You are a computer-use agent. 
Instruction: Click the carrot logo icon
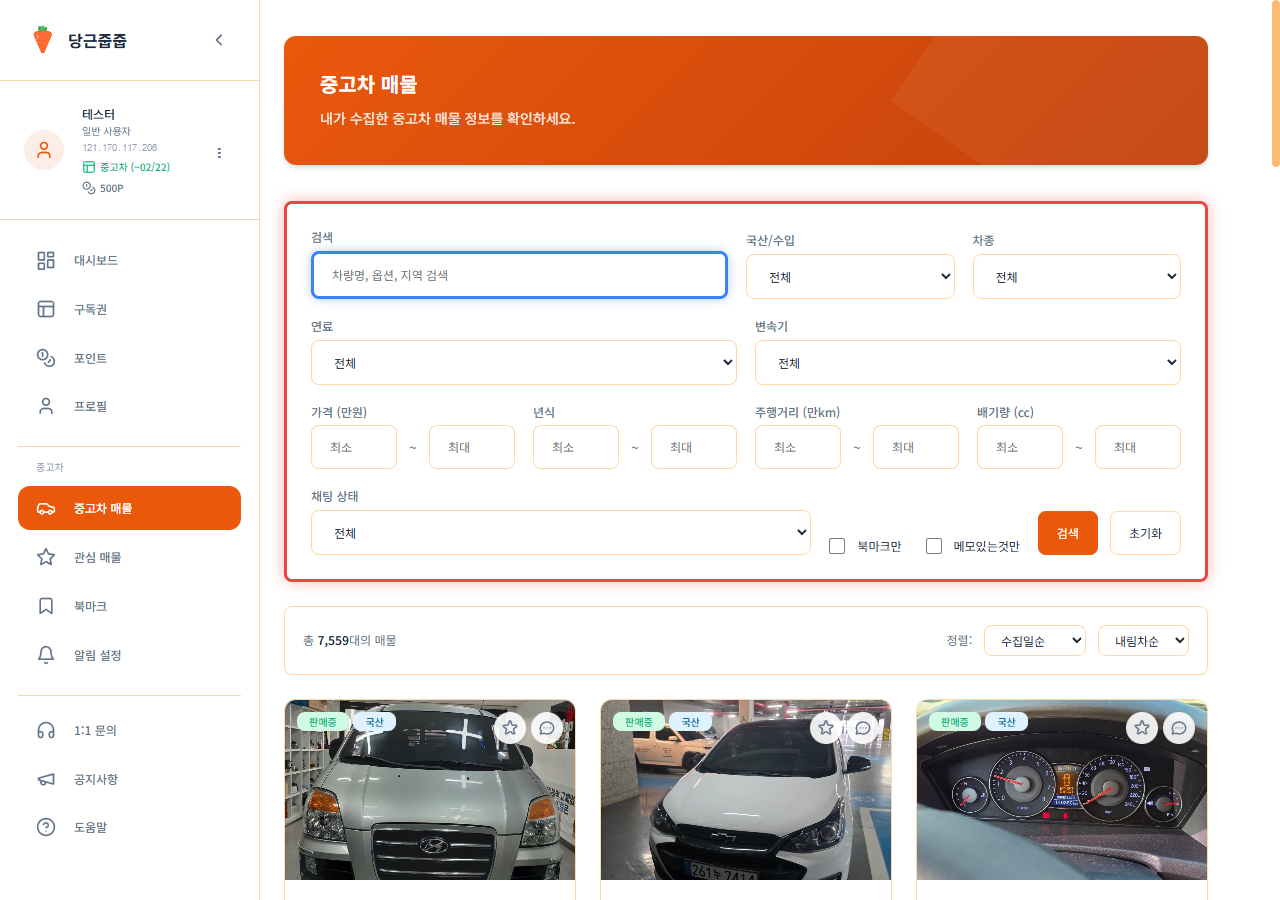pos(42,40)
